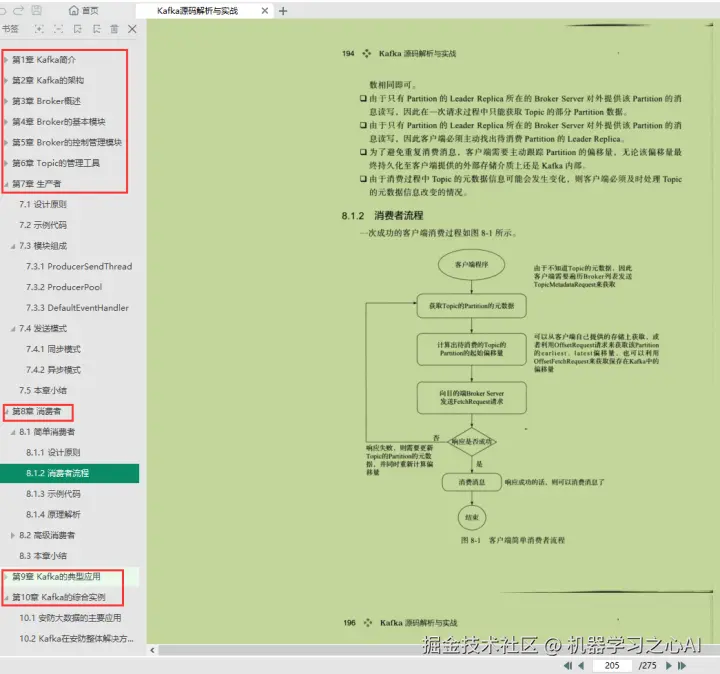Image resolution: width=720 pixels, height=674 pixels.
Task: Expand 第5章 Broker的控制管理模块 arrow
Action: (6, 142)
